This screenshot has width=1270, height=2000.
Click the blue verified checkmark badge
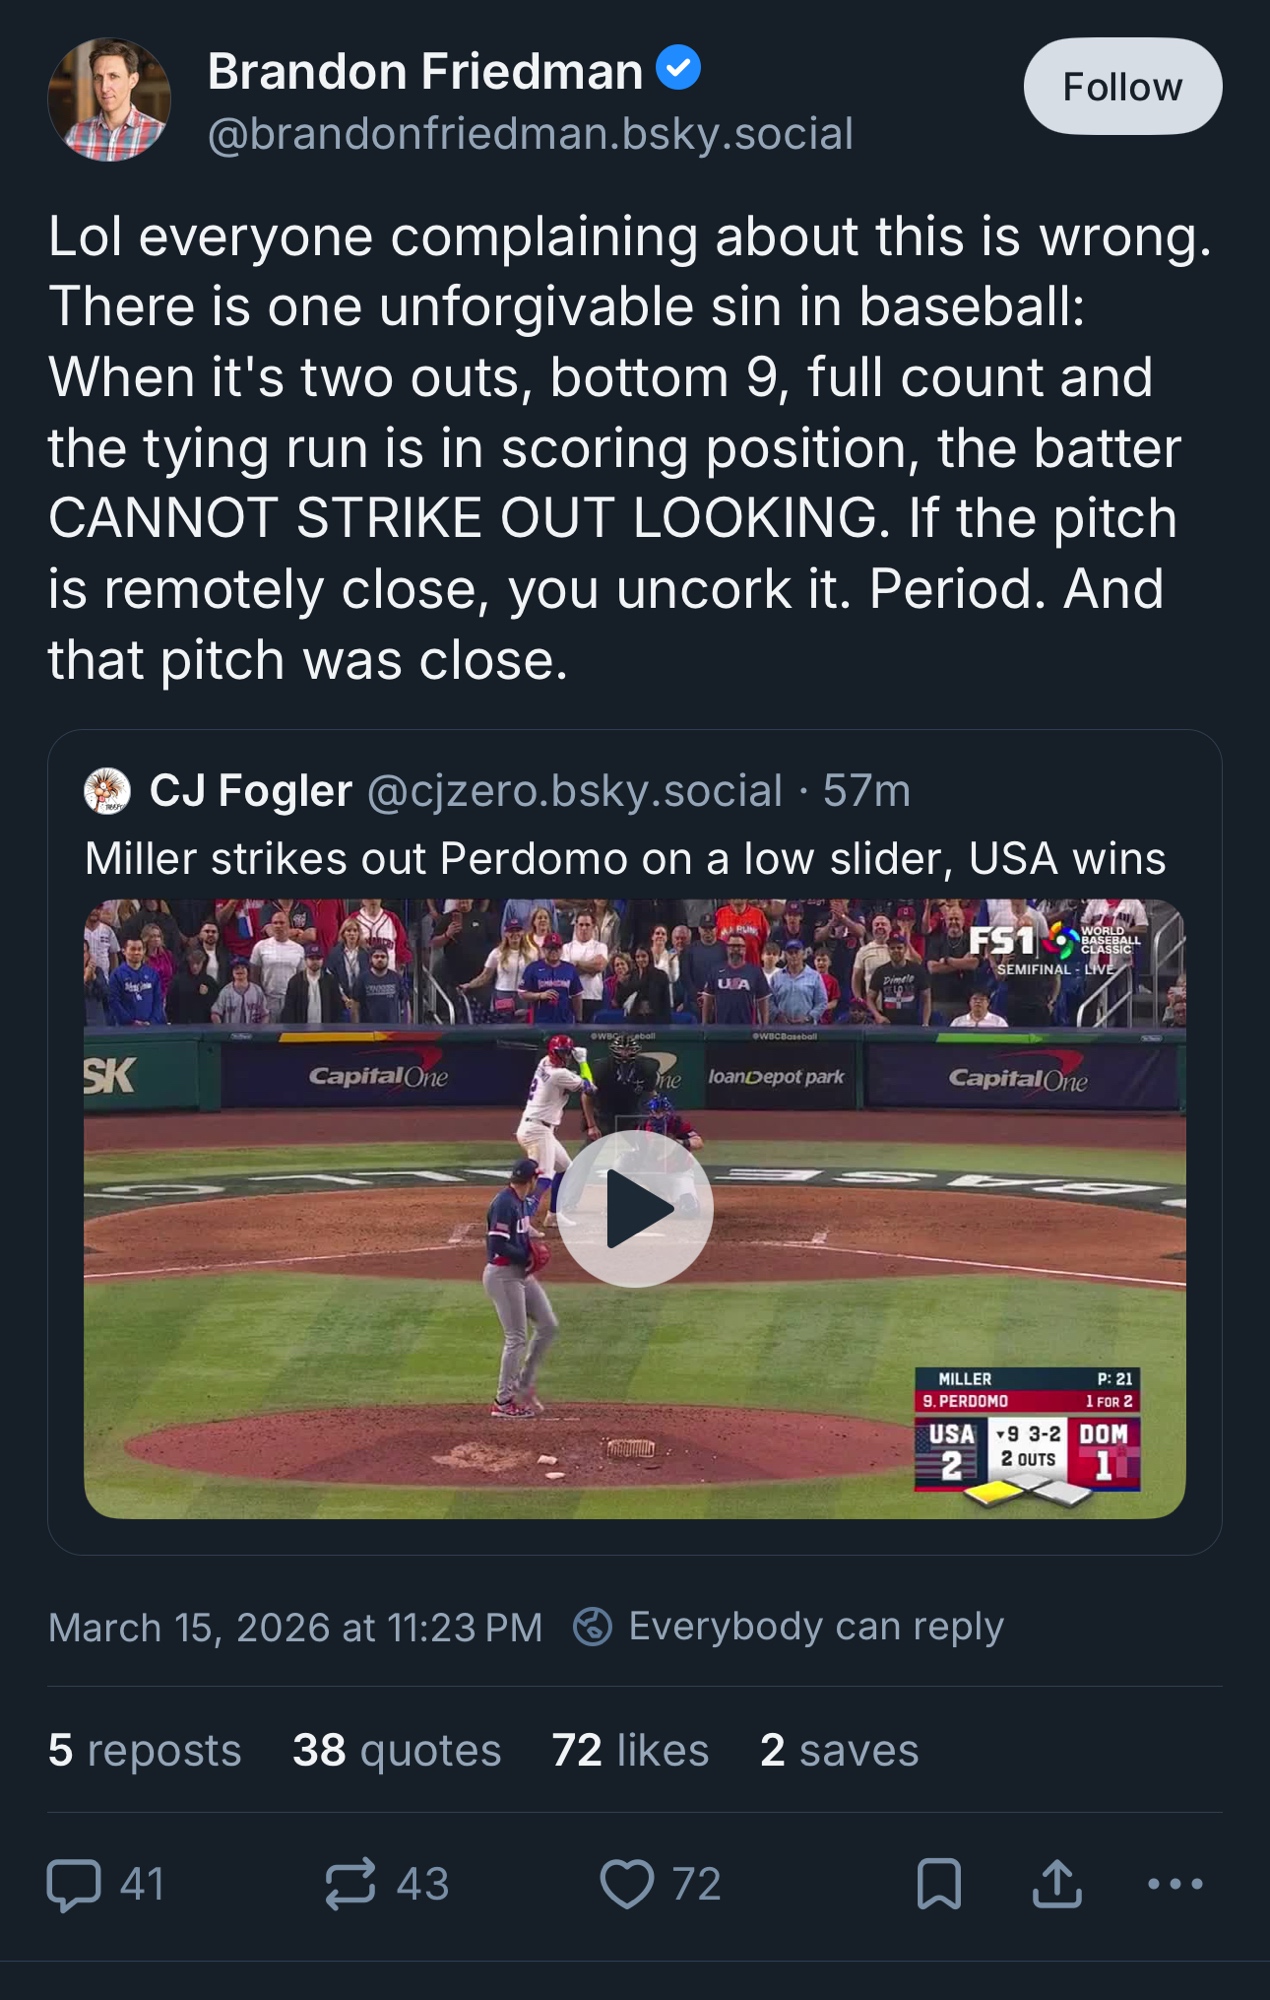coord(678,68)
